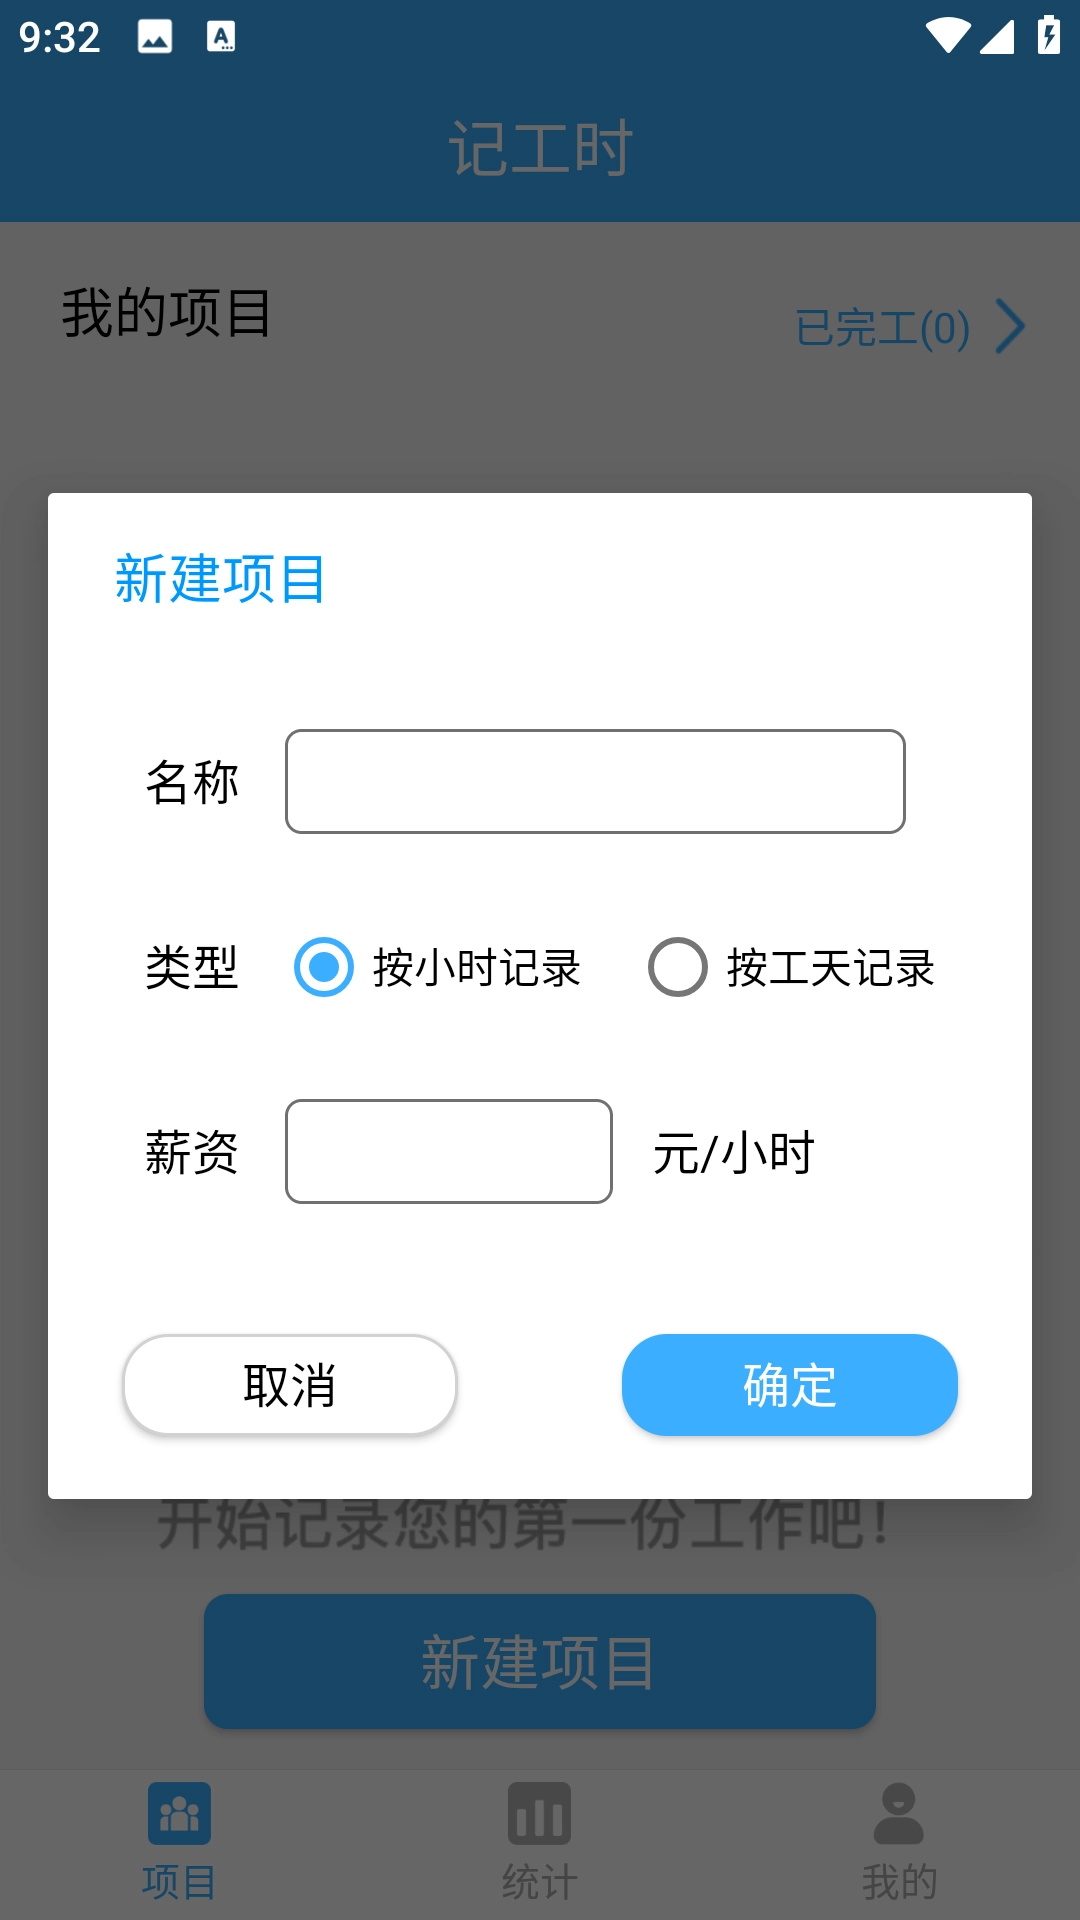Tap the battery charging icon
This screenshot has height=1920, width=1080.
[x=1048, y=36]
